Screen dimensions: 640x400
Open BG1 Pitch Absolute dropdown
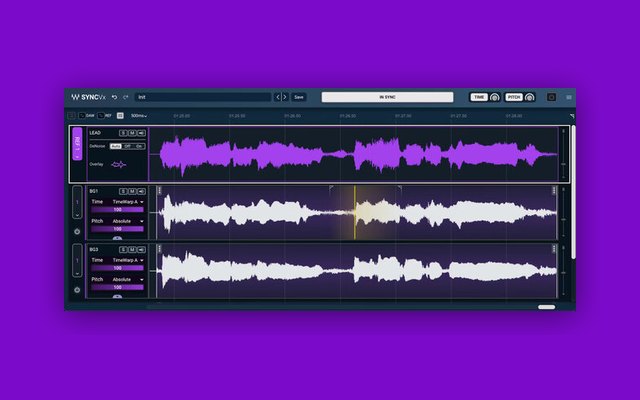(x=128, y=221)
